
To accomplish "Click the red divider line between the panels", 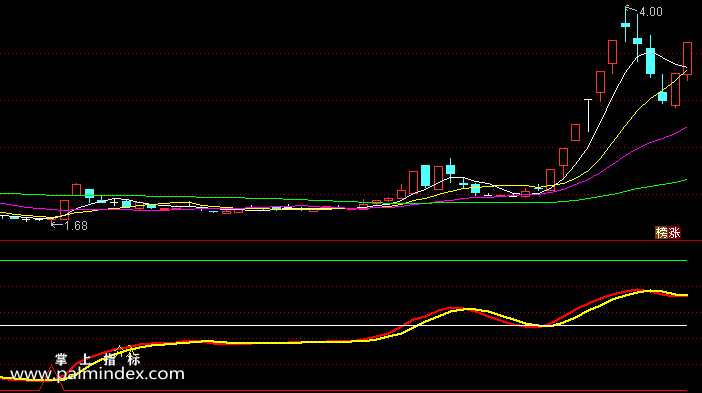I will click(x=351, y=241).
